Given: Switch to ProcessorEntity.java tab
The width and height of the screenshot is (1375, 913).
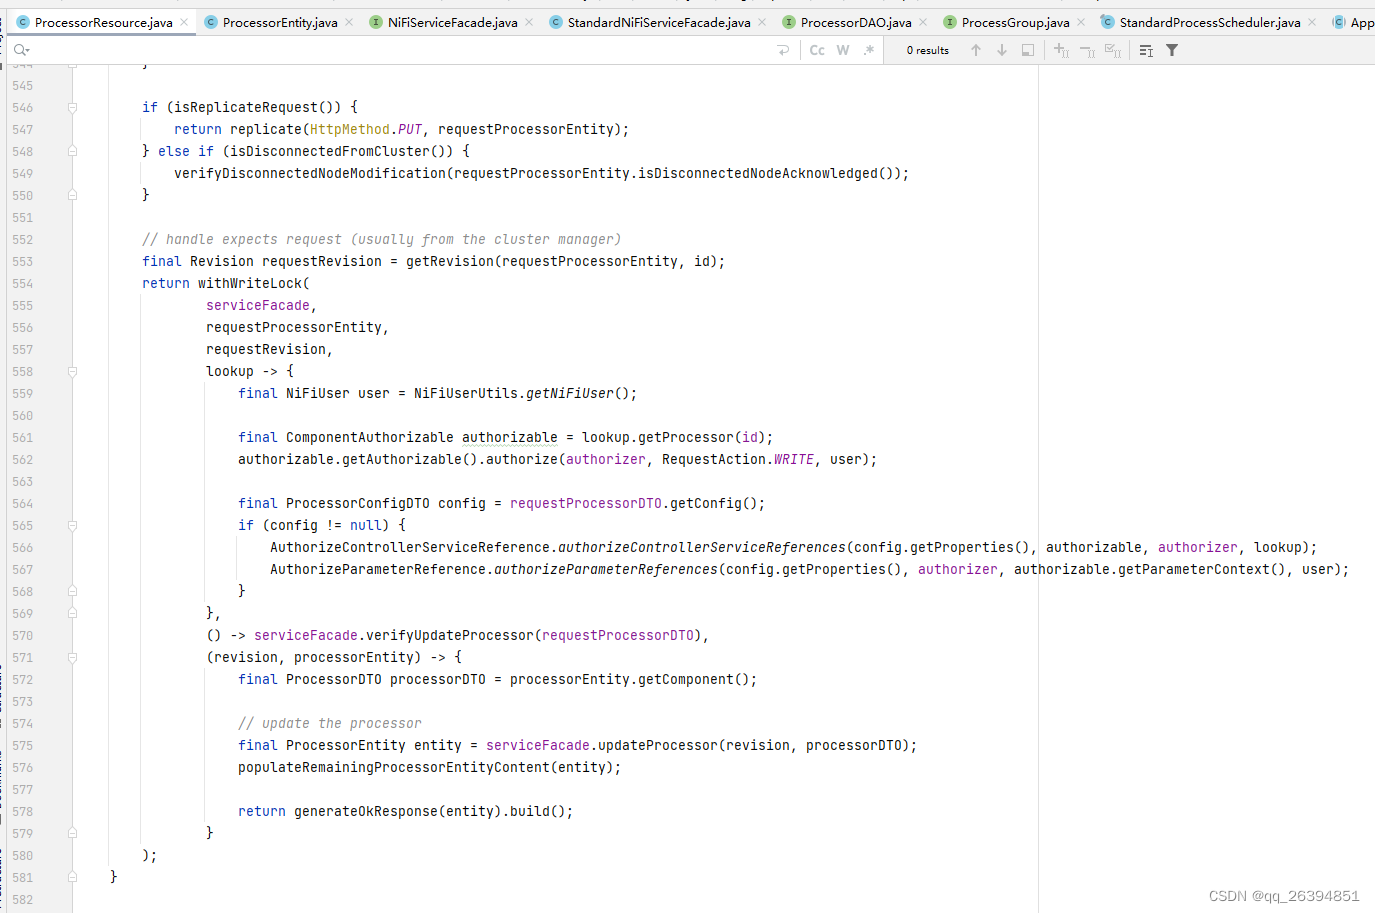Looking at the screenshot, I should pos(280,22).
